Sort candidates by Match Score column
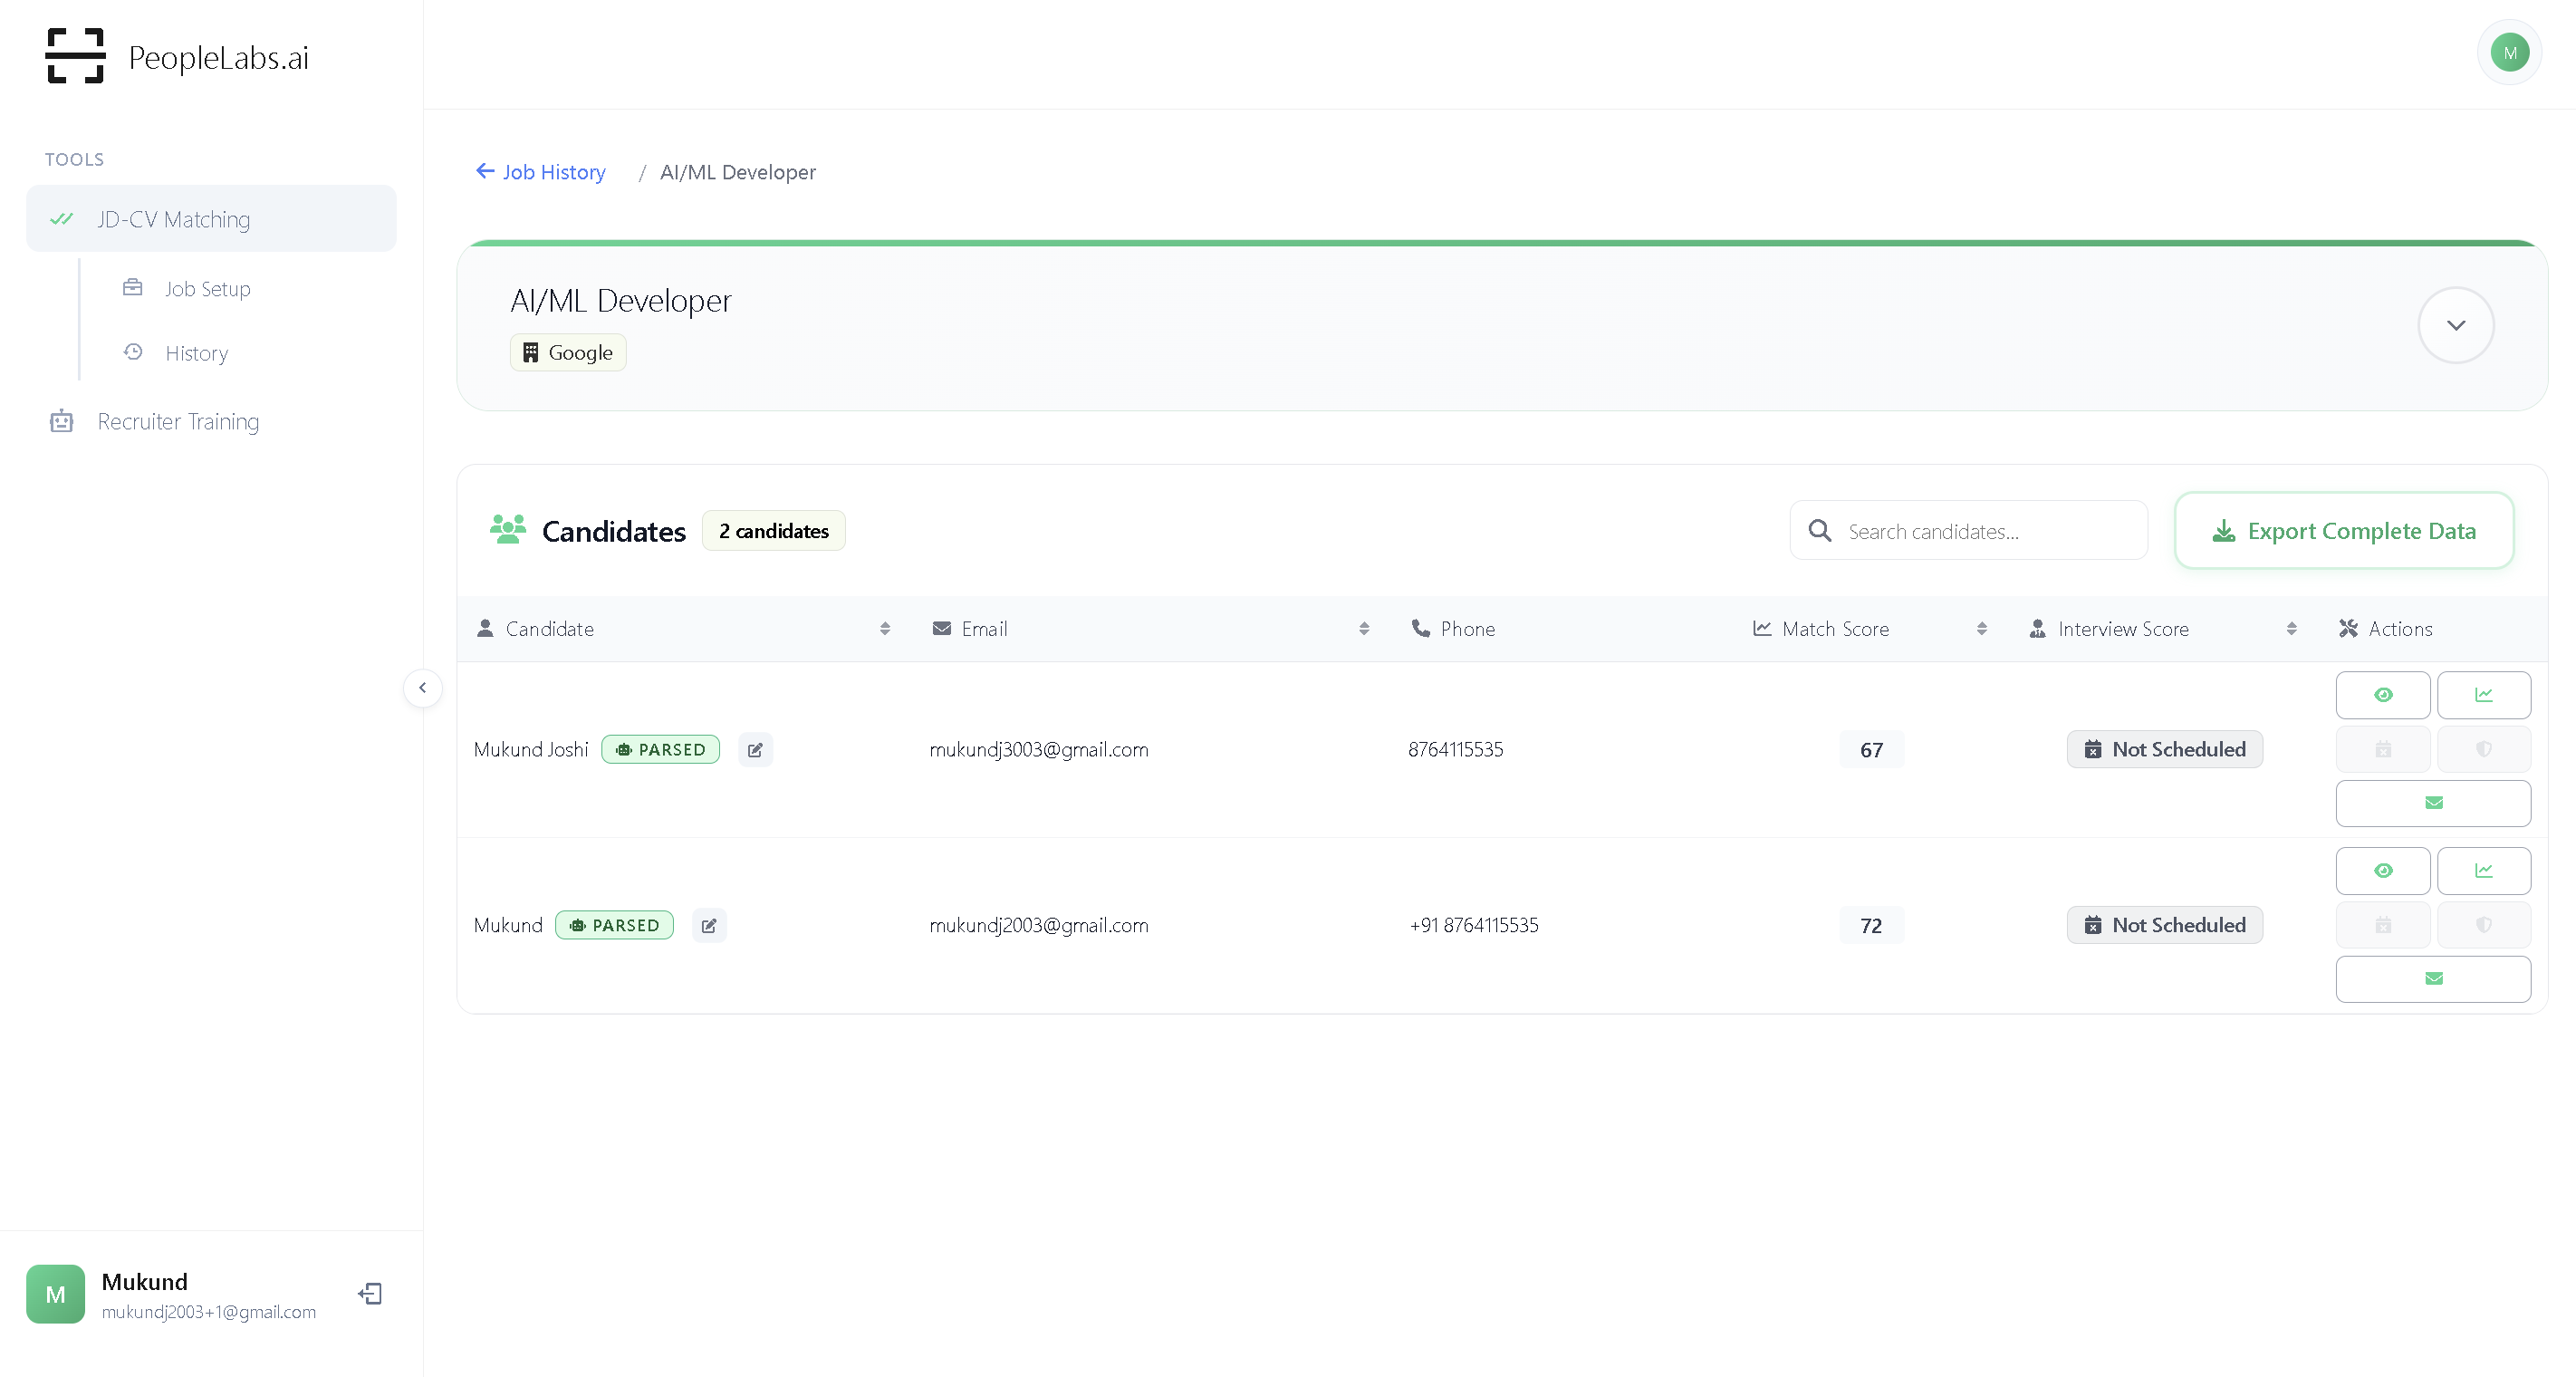This screenshot has height=1377, width=2576. pyautogui.click(x=1981, y=629)
